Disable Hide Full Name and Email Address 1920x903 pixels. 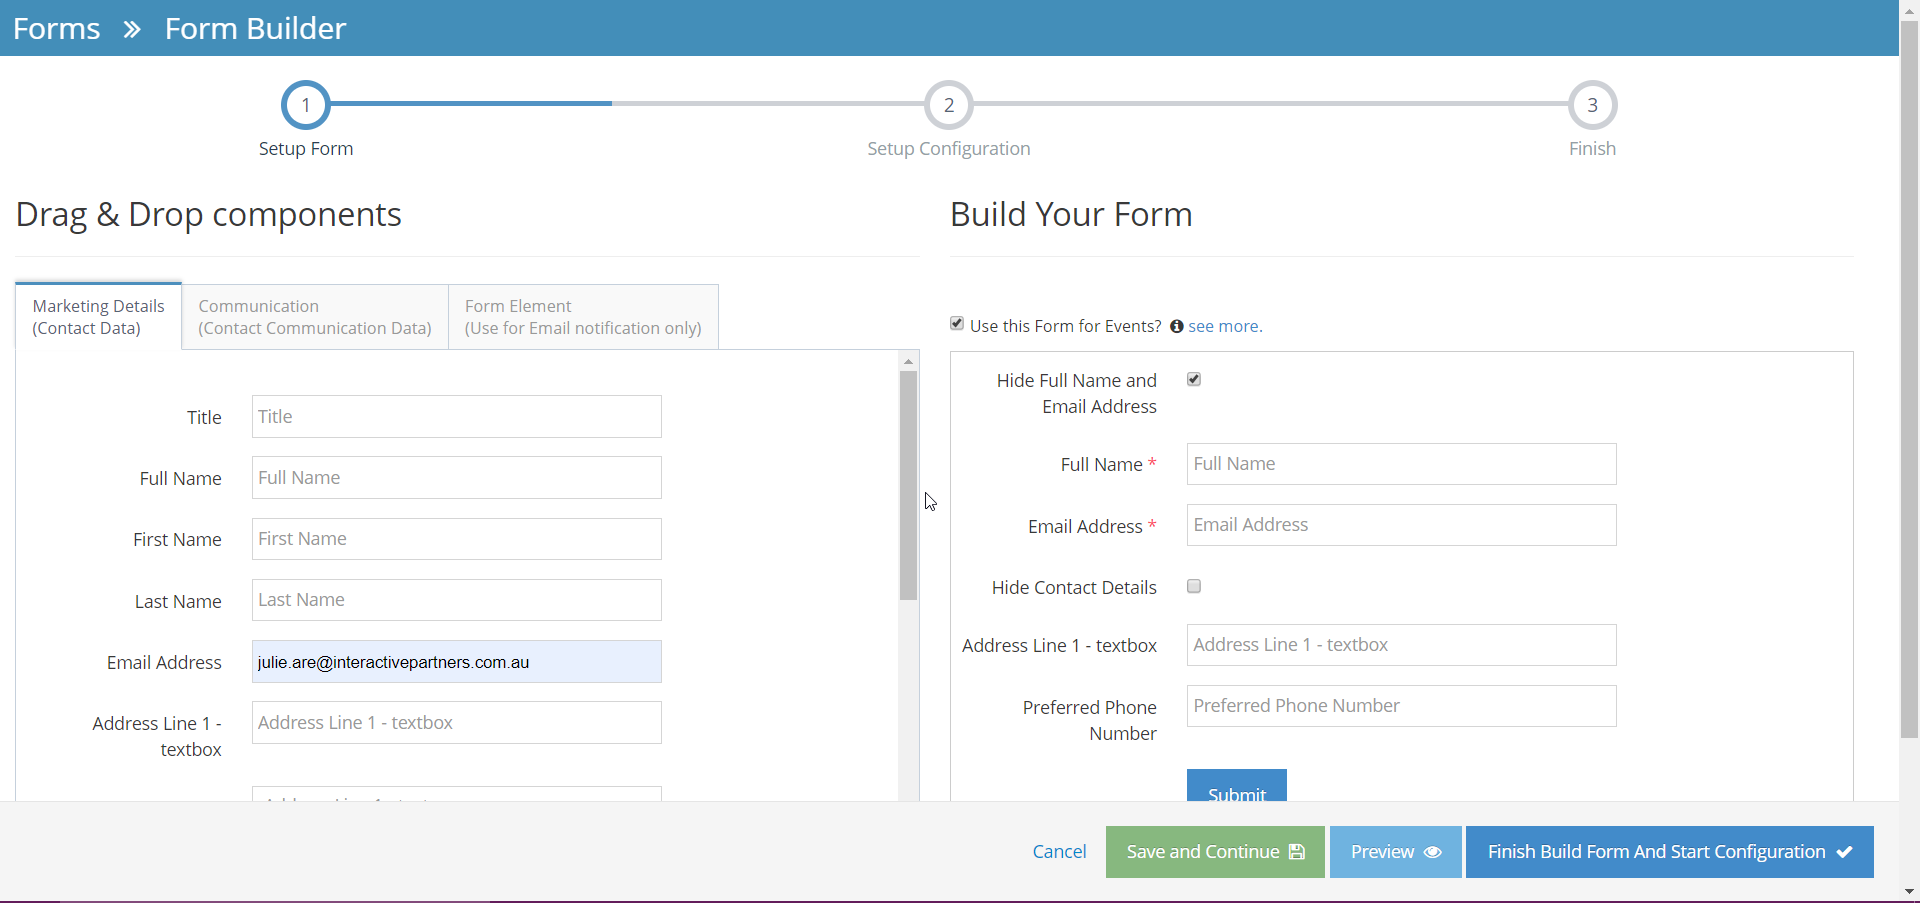[1193, 378]
